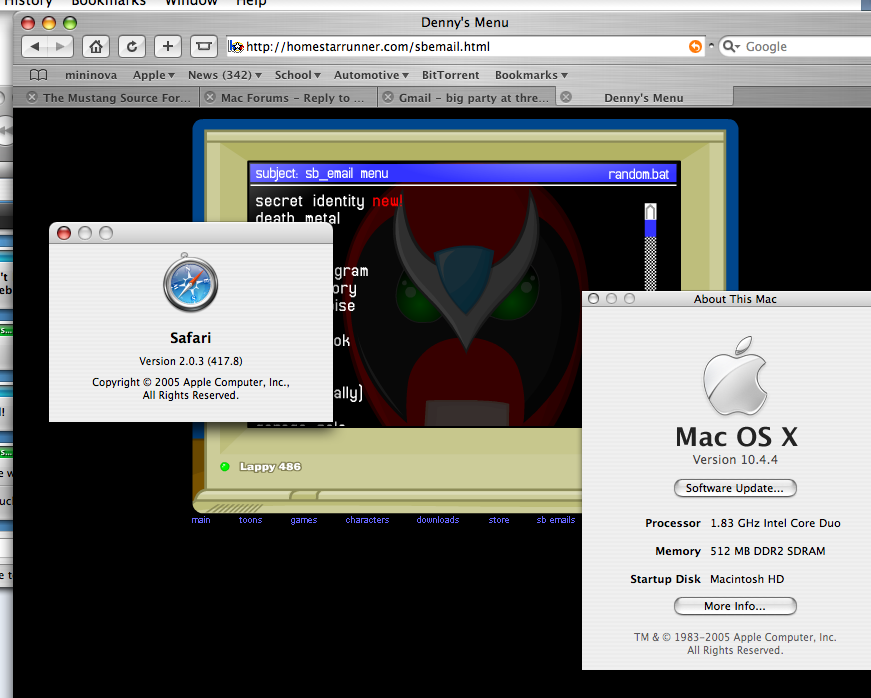Click the Macintosh HD startup disk value
Screen dimensions: 871x698
[x=747, y=579]
